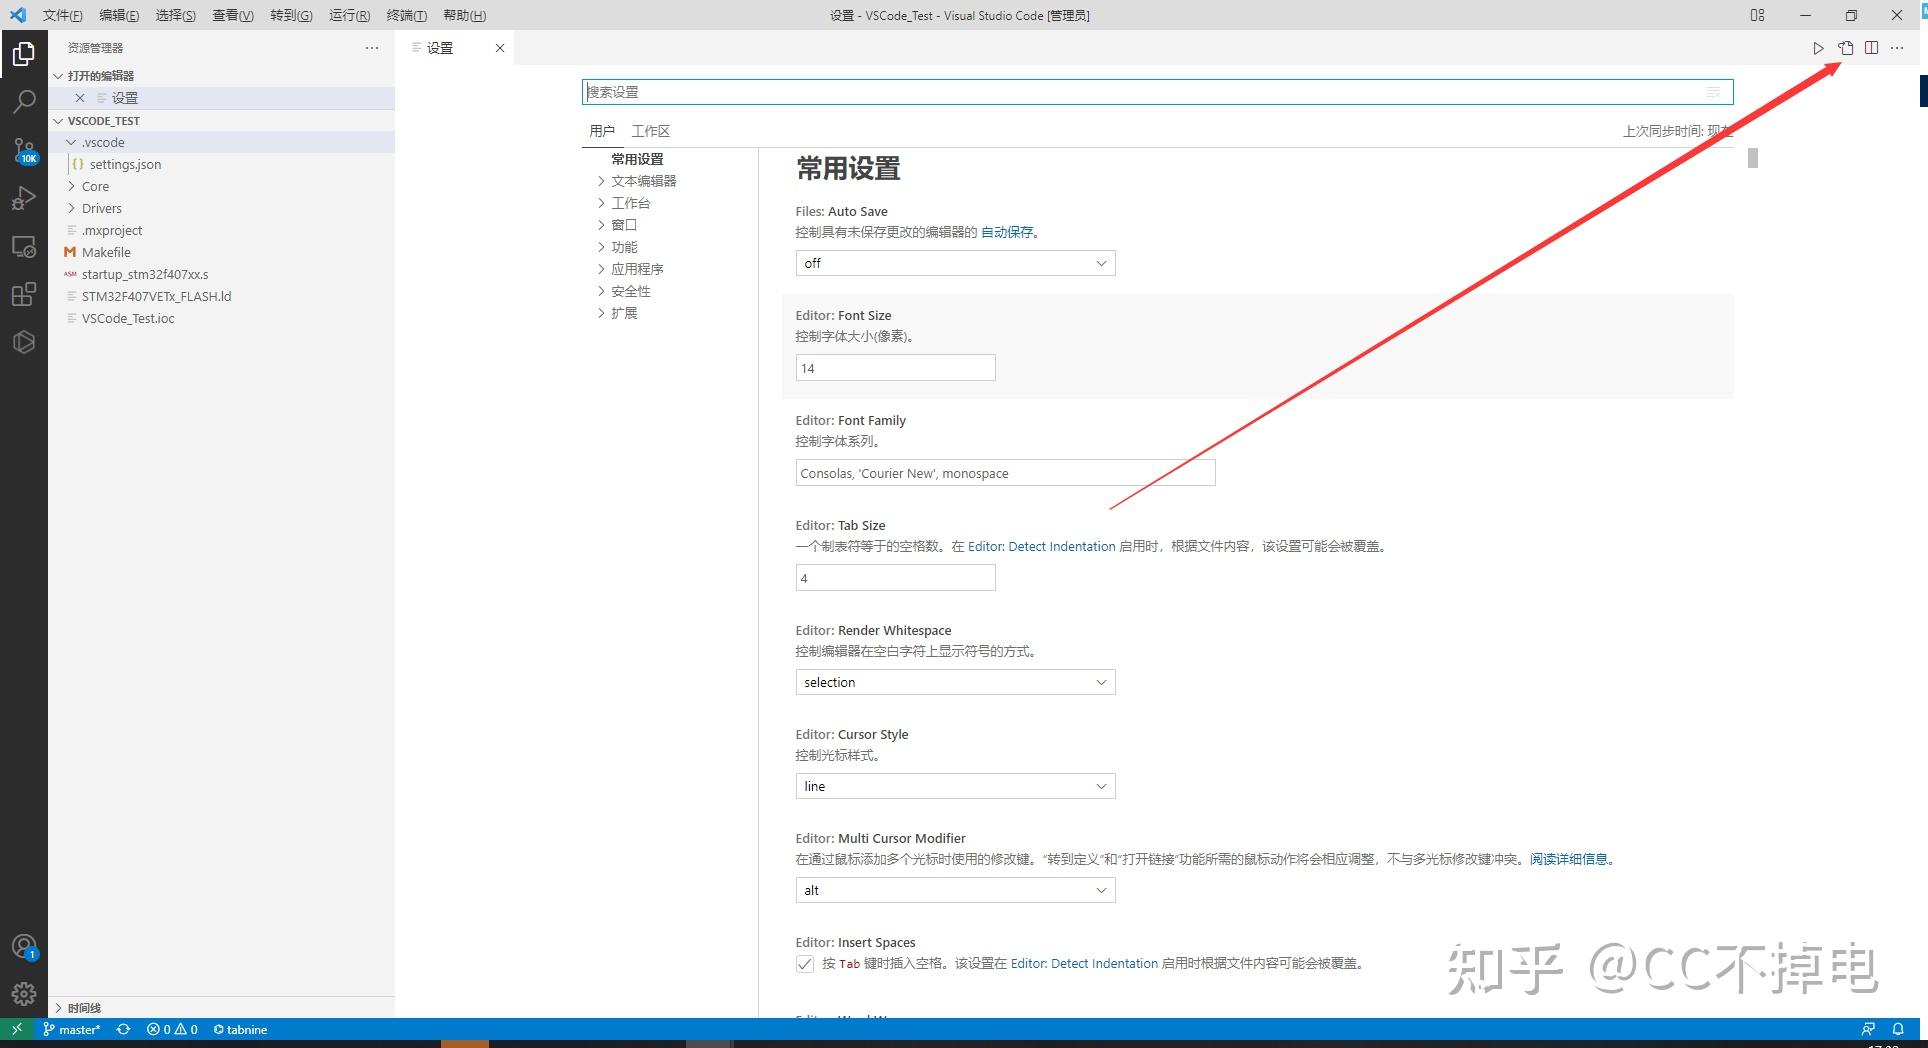This screenshot has width=1928, height=1048.
Task: Open the Explorer view in activity bar
Action: click(24, 53)
